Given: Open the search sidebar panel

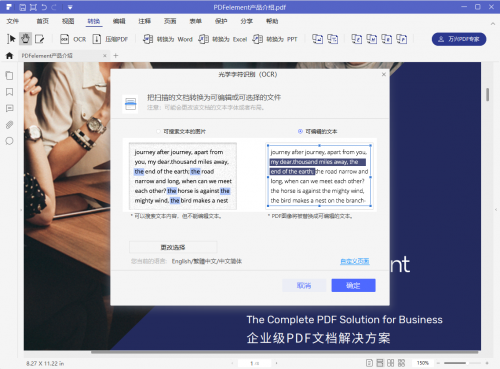Looking at the screenshot, I should (x=9, y=141).
